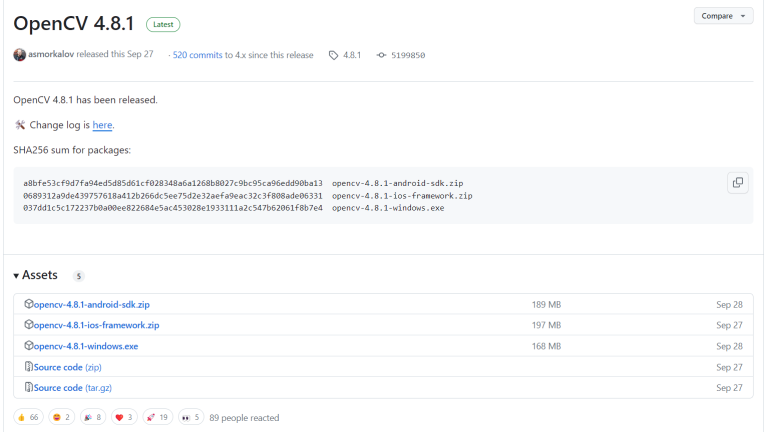Click the commit icon beside 5199850
The height and width of the screenshot is (432, 773).
tap(381, 55)
